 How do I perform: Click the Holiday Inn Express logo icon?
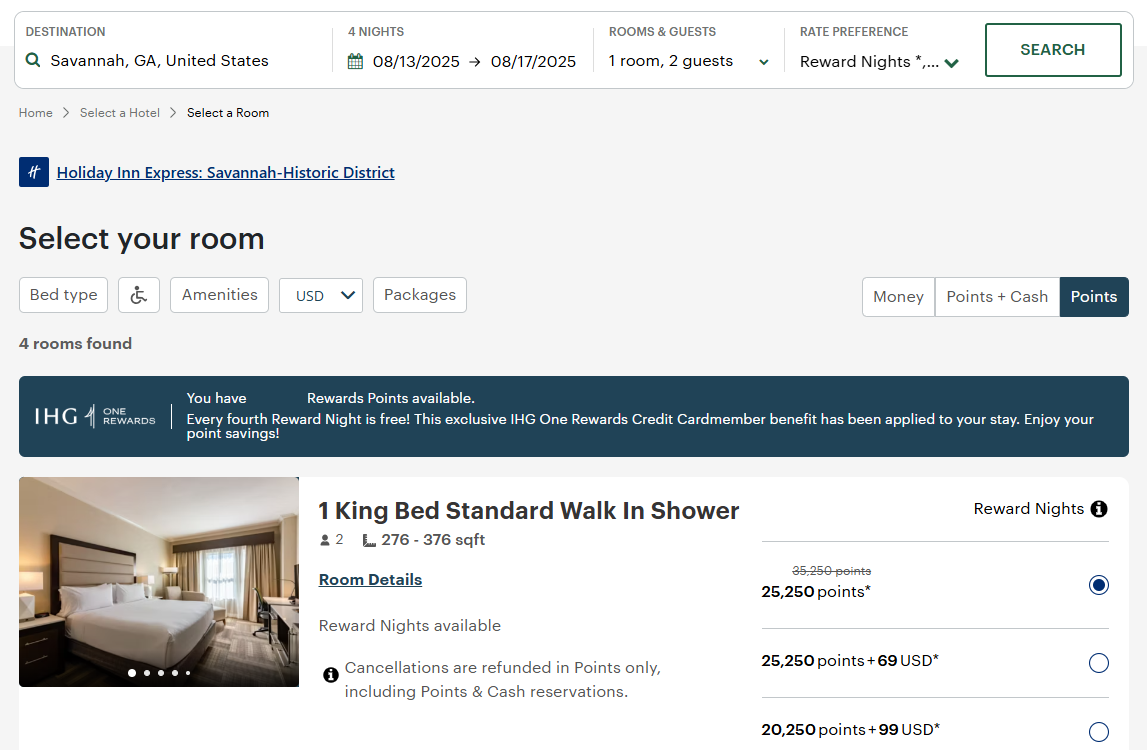tap(34, 172)
